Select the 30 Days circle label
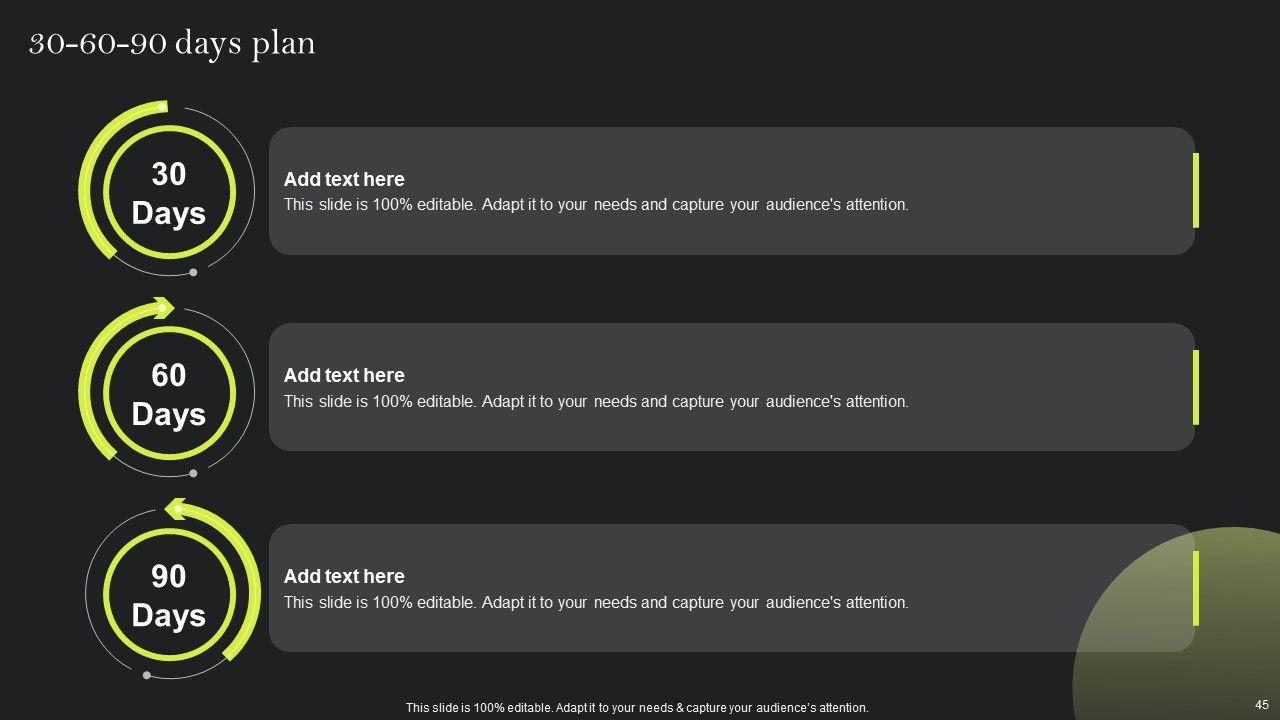Screen dimensions: 1280x720 [168, 193]
